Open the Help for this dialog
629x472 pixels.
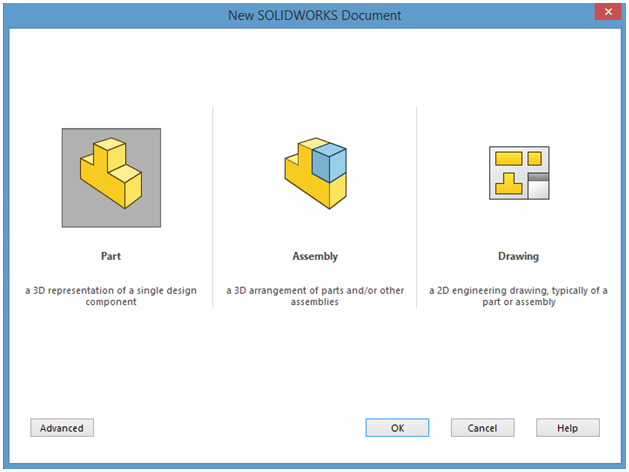[x=567, y=428]
